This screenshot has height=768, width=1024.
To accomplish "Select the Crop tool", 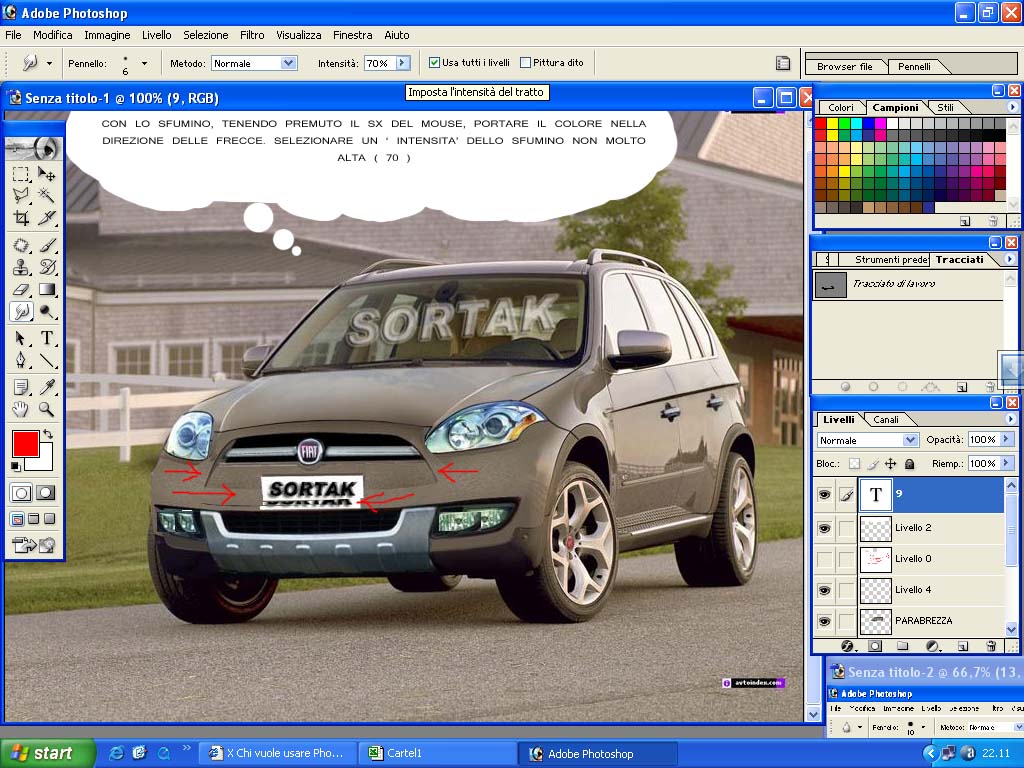I will tap(21, 218).
